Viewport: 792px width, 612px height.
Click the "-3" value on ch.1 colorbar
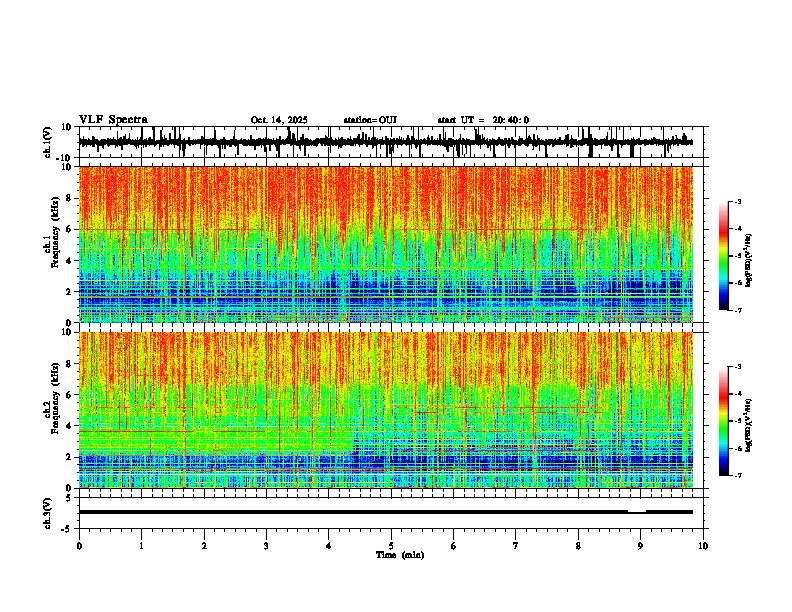(738, 201)
